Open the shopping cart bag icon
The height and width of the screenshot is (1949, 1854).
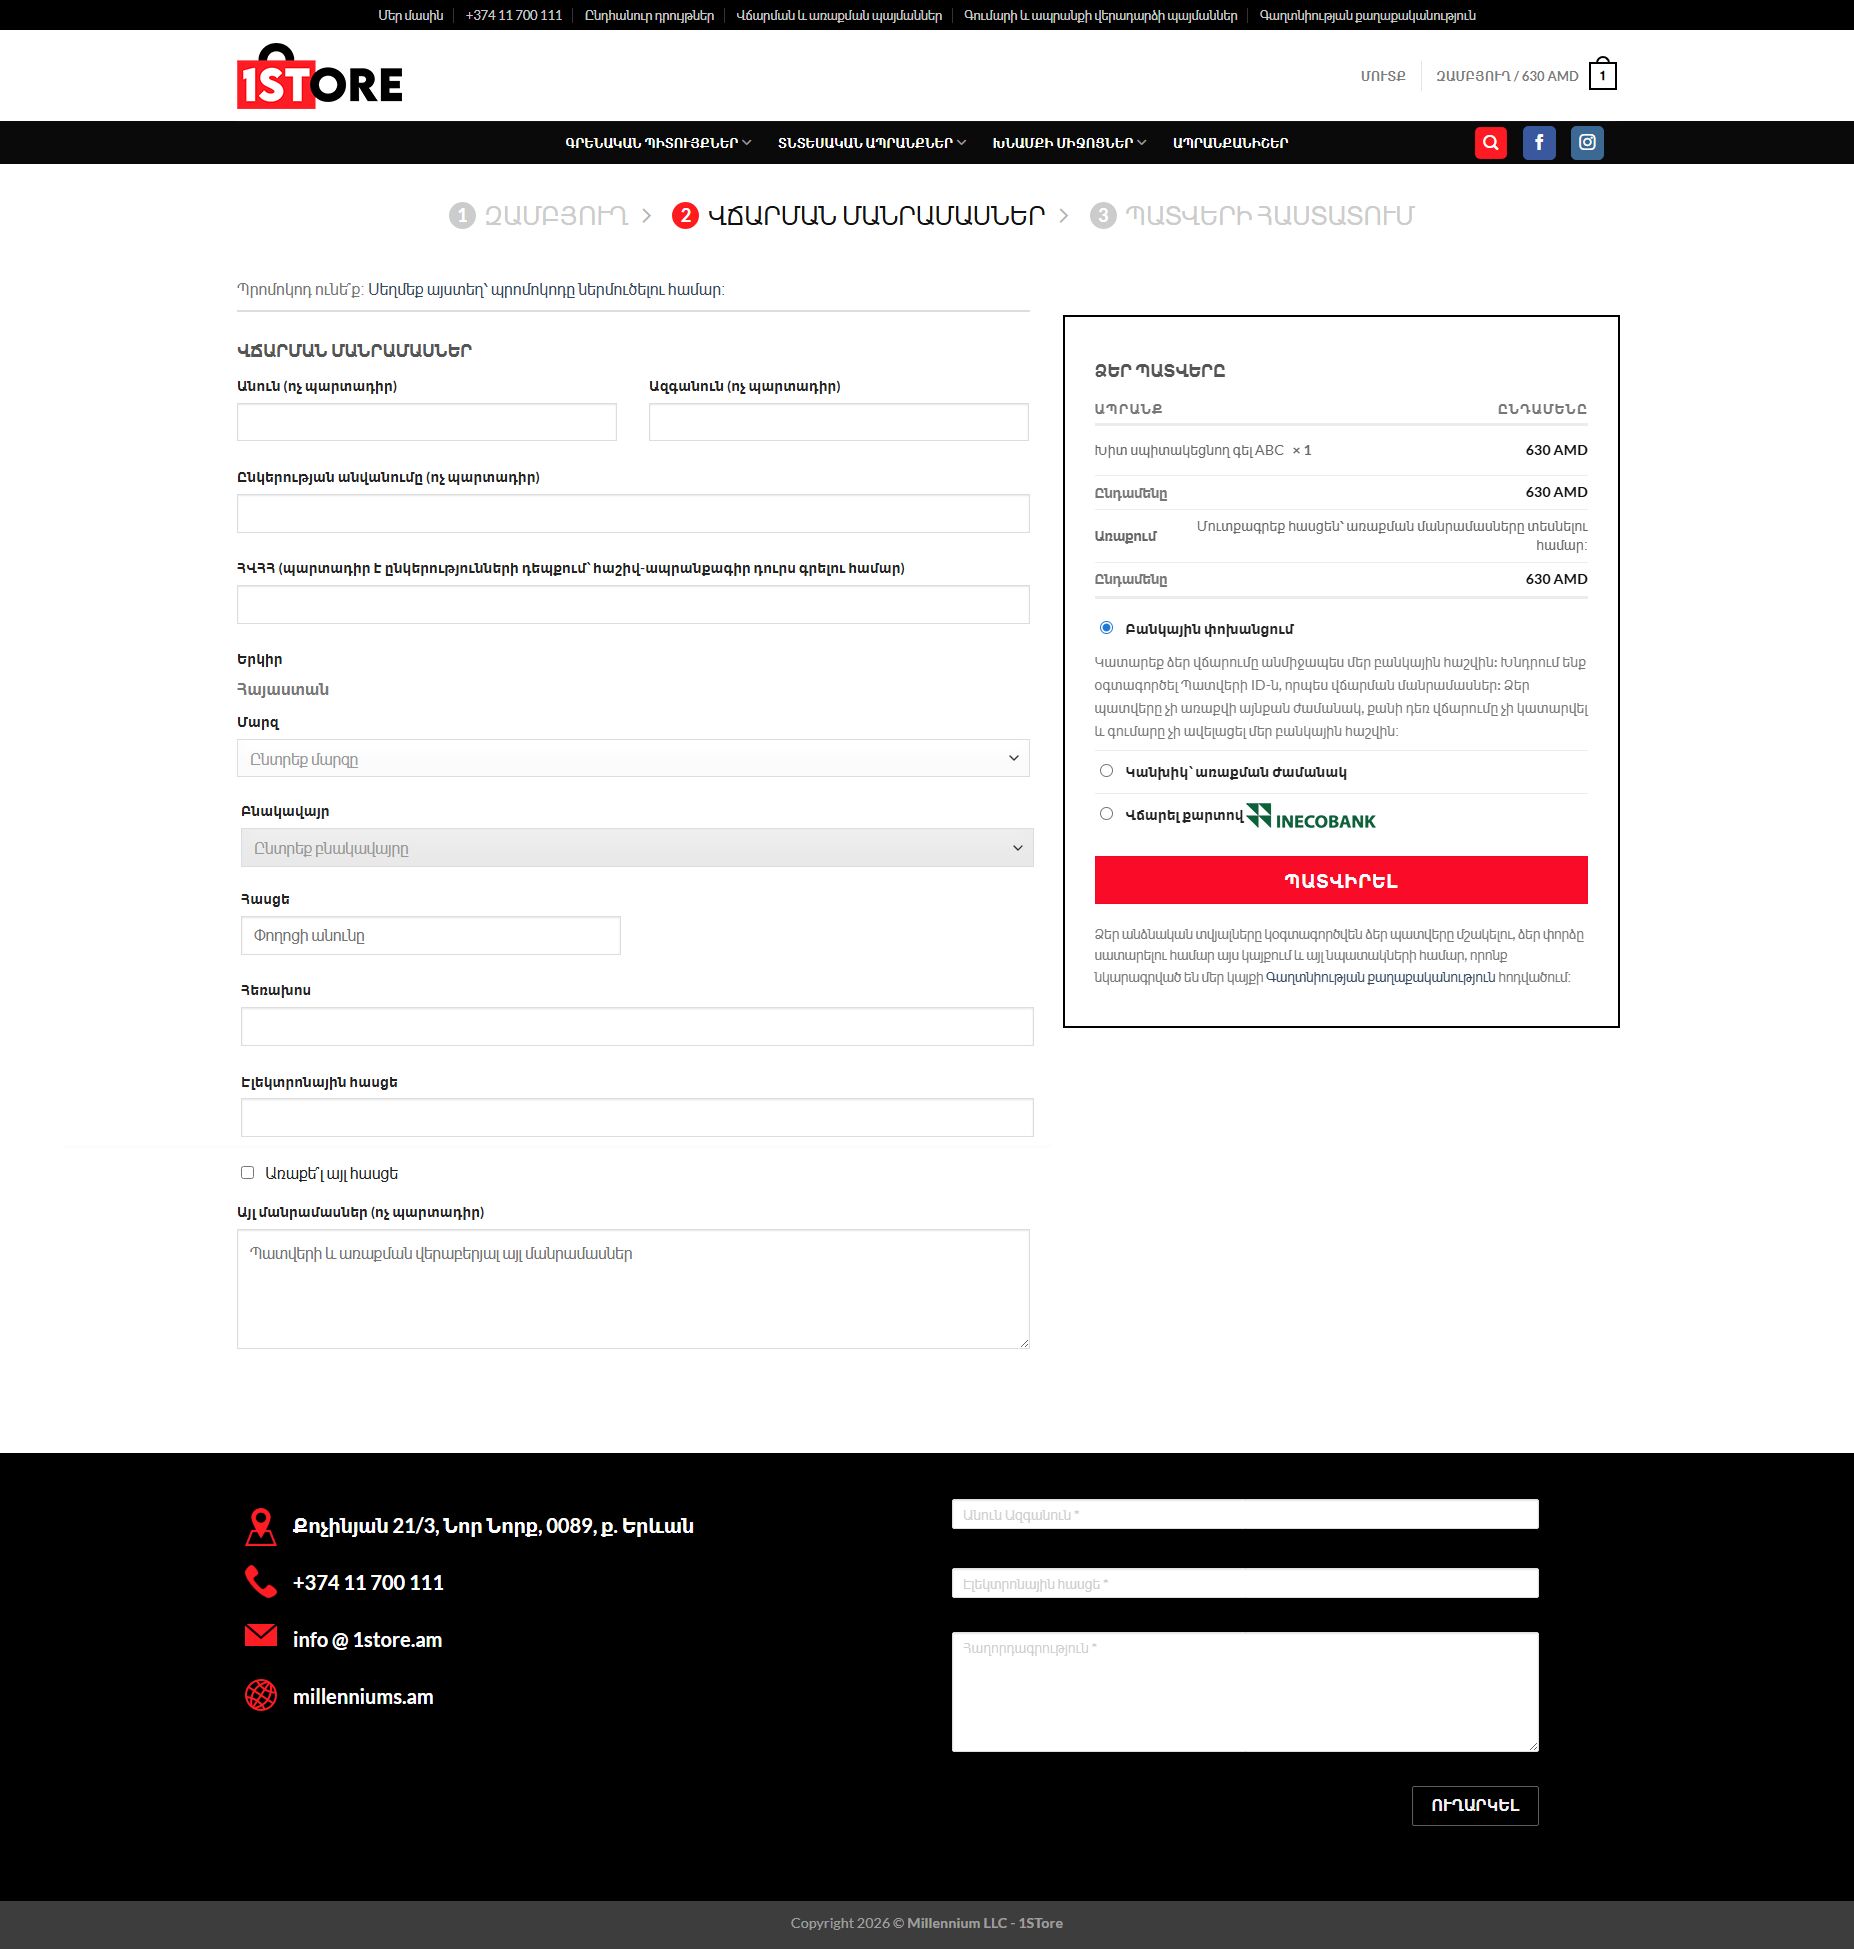1602,76
